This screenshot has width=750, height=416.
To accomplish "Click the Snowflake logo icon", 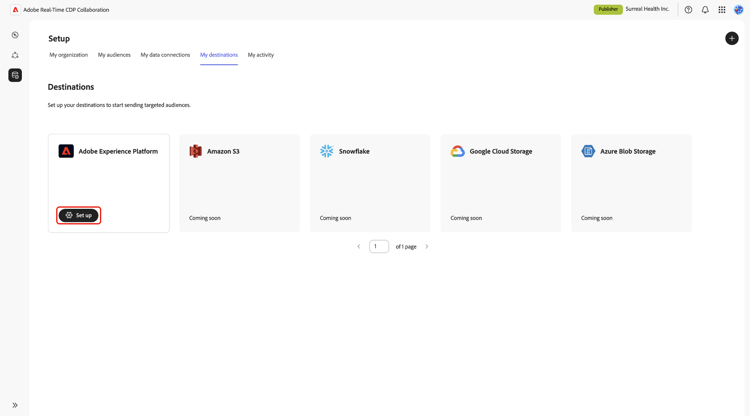I will (x=327, y=151).
